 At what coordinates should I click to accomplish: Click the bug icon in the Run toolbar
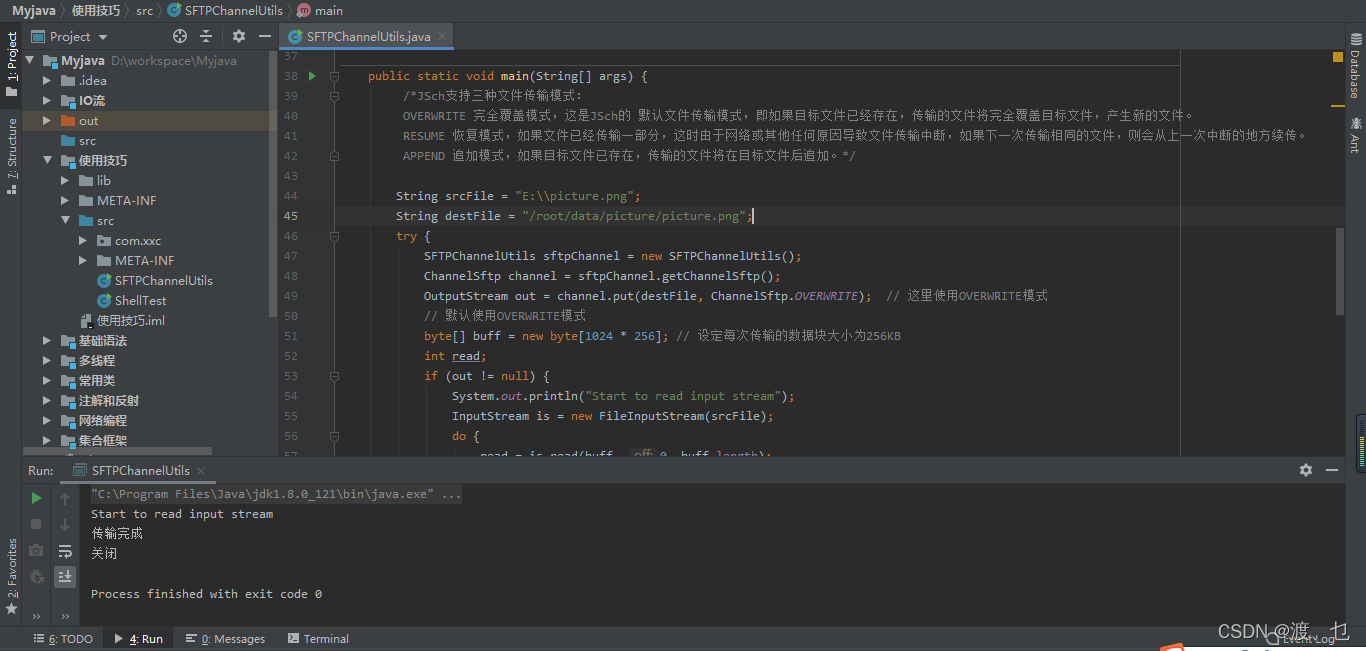coord(36,576)
